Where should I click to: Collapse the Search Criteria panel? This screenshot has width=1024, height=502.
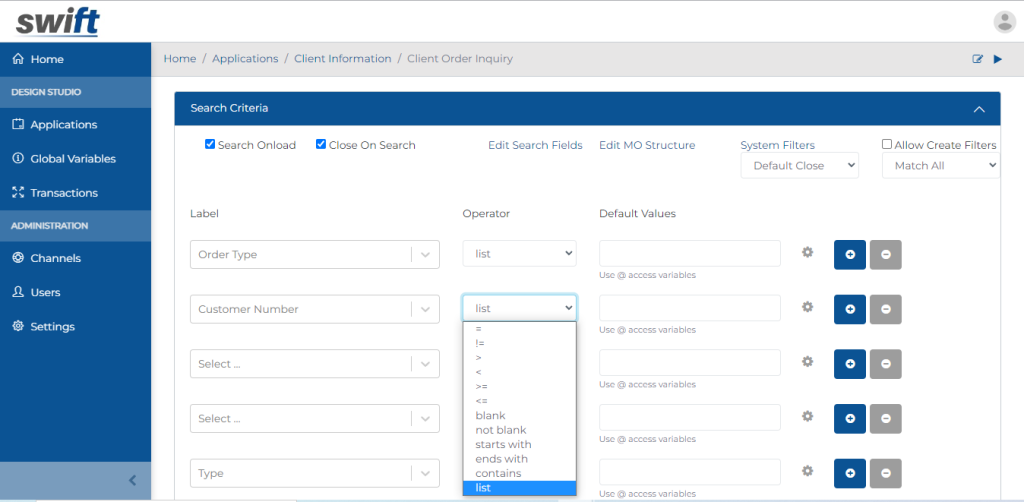979,109
